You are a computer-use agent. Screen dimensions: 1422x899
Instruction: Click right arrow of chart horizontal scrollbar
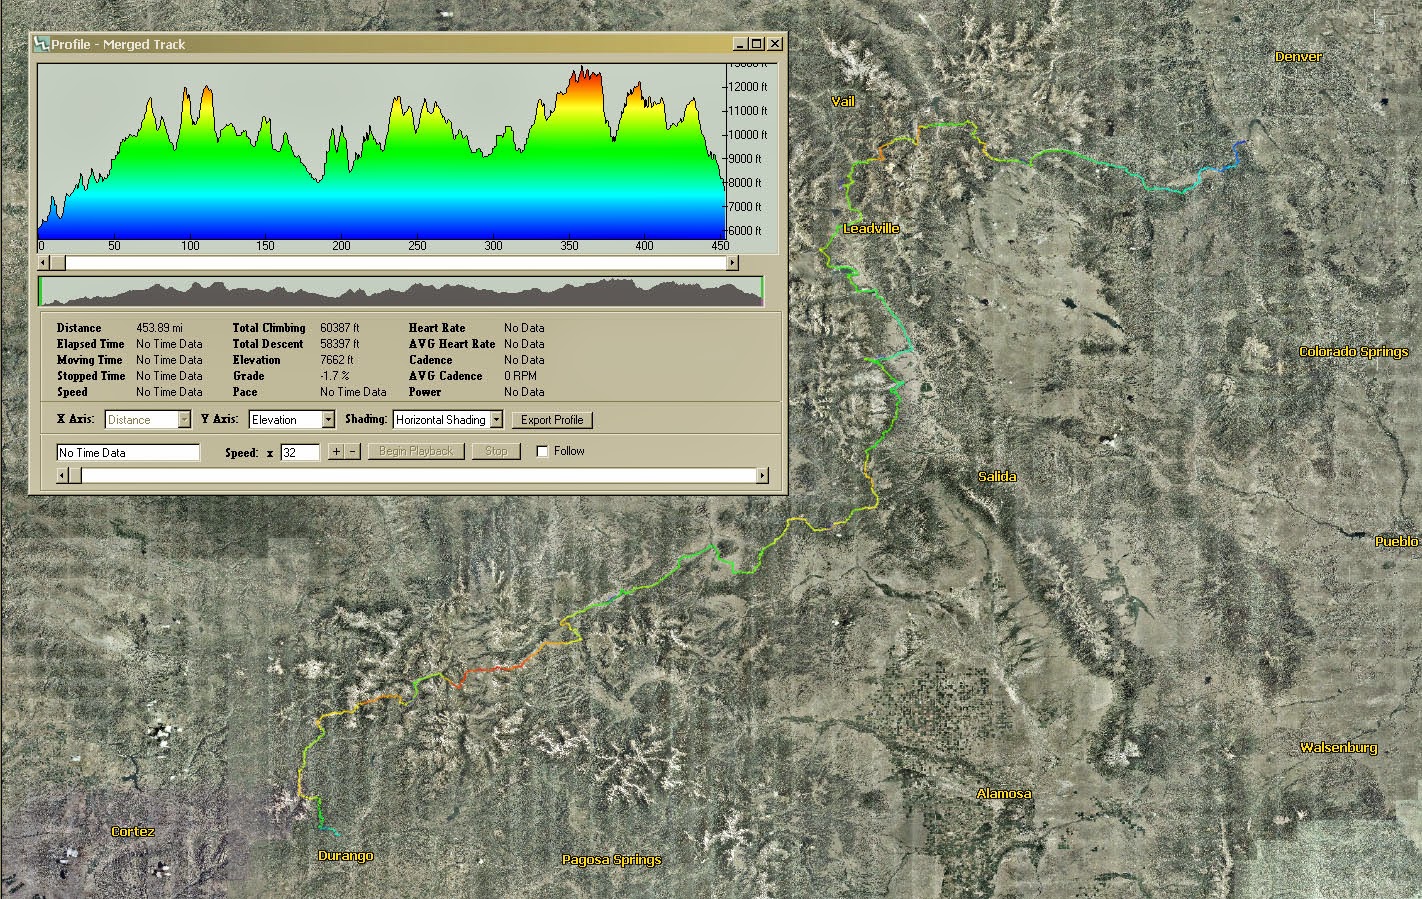732,263
